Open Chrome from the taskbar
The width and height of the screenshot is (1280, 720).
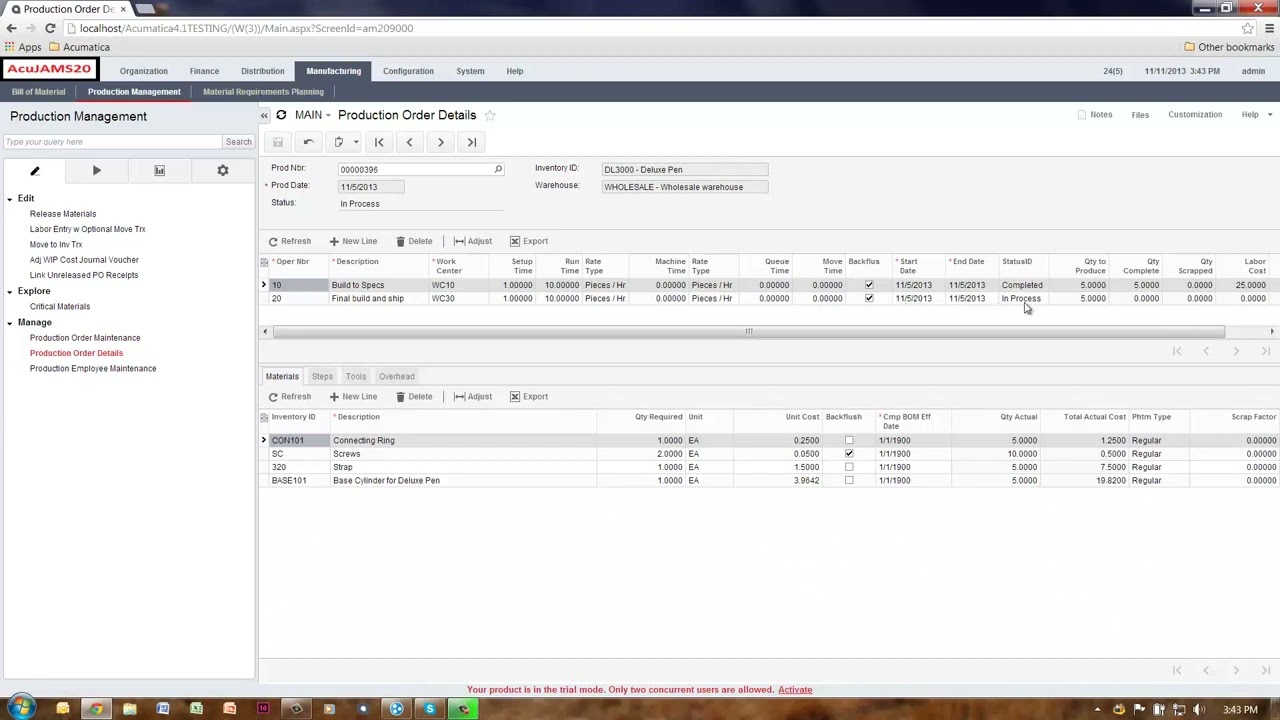tap(96, 709)
